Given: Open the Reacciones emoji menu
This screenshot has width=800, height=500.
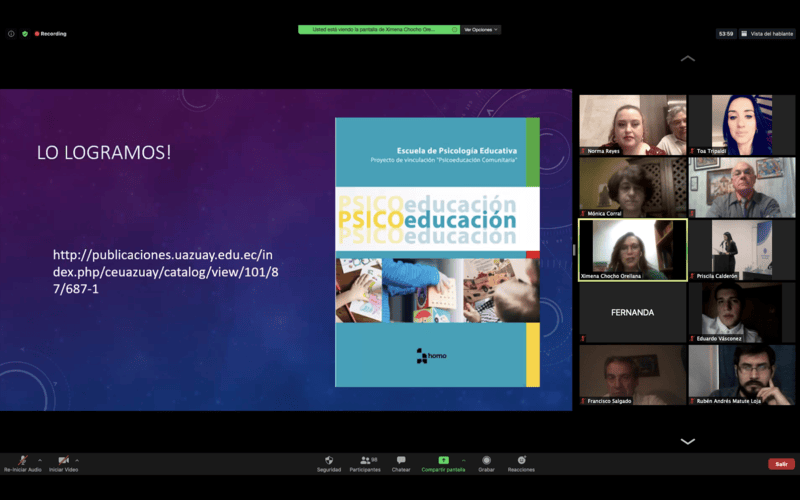Looking at the screenshot, I should click(521, 463).
